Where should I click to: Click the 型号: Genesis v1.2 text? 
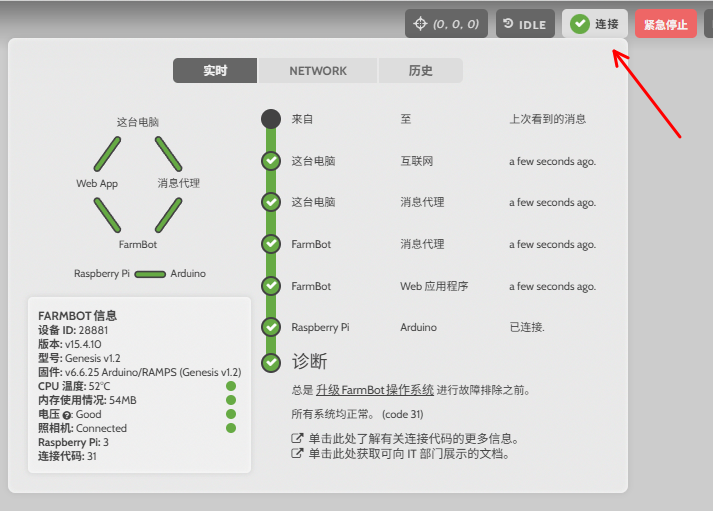[x=79, y=358]
